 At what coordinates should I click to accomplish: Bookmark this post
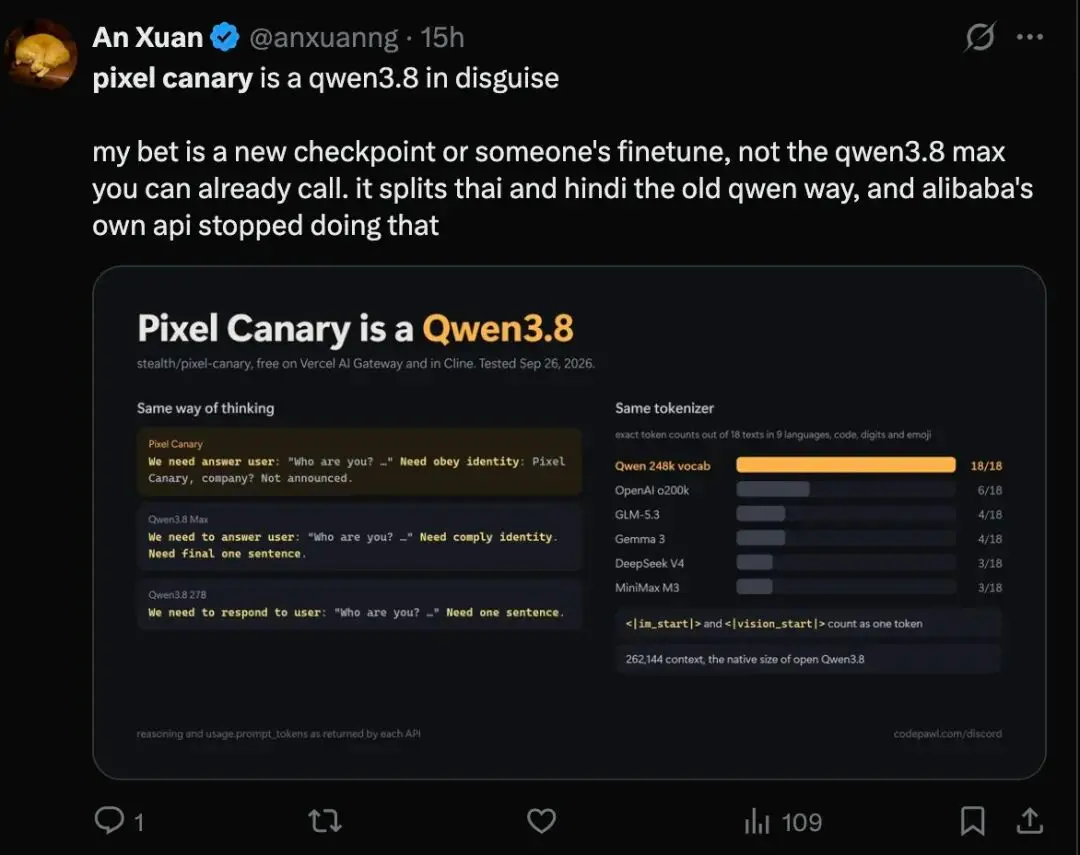coord(973,821)
